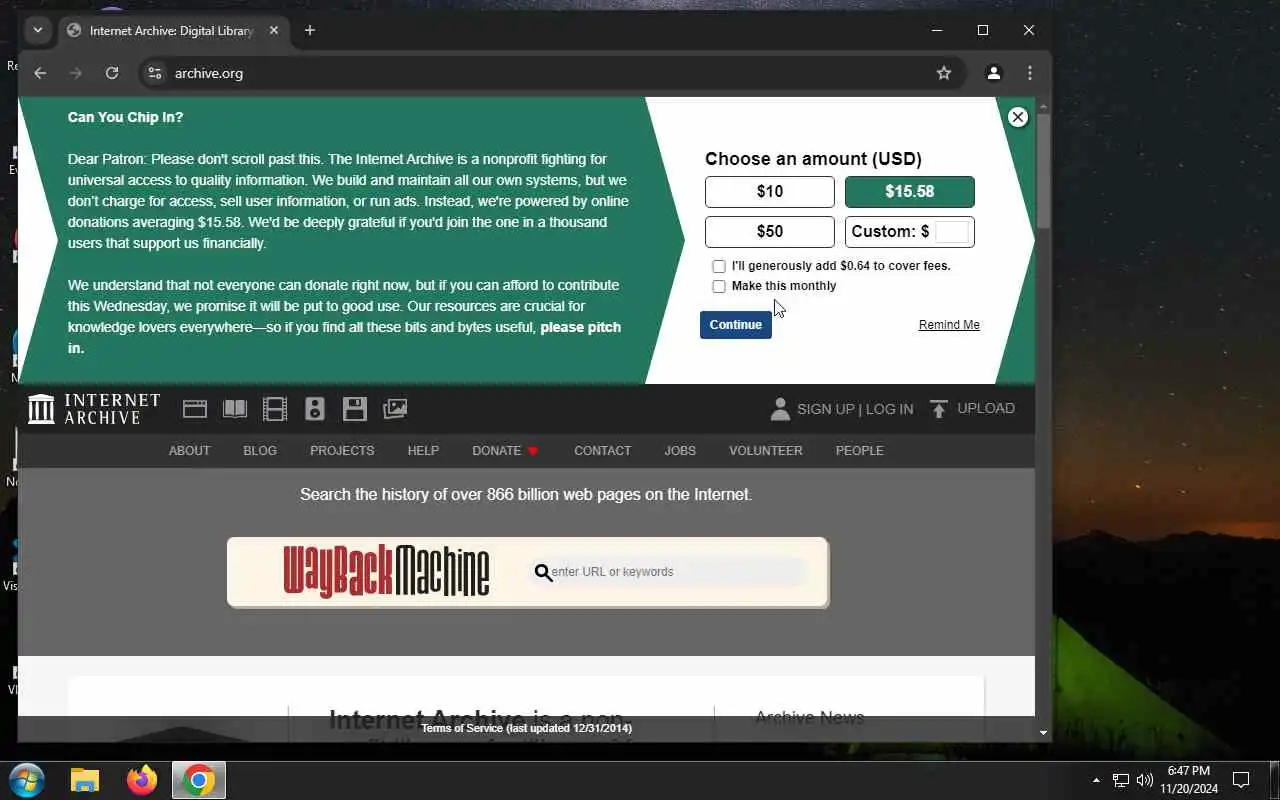Check Make this monthly
1280x800 pixels.
pyautogui.click(x=718, y=286)
